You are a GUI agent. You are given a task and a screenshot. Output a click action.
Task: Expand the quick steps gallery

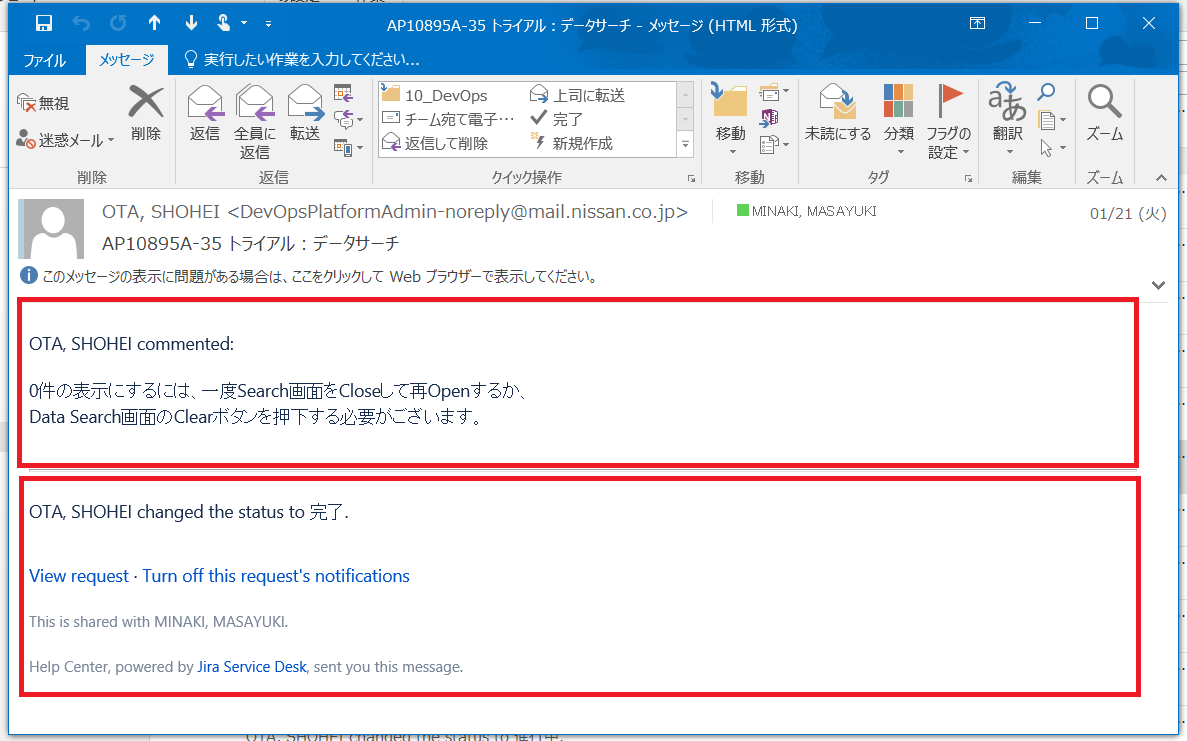point(685,144)
